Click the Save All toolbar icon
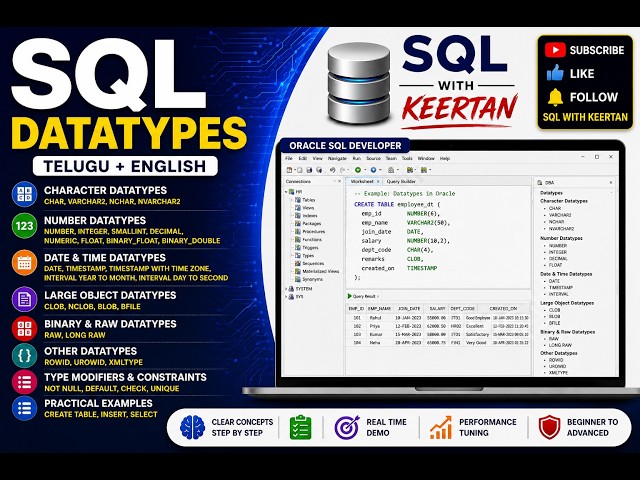Screen dimensions: 640x480 [x=319, y=170]
